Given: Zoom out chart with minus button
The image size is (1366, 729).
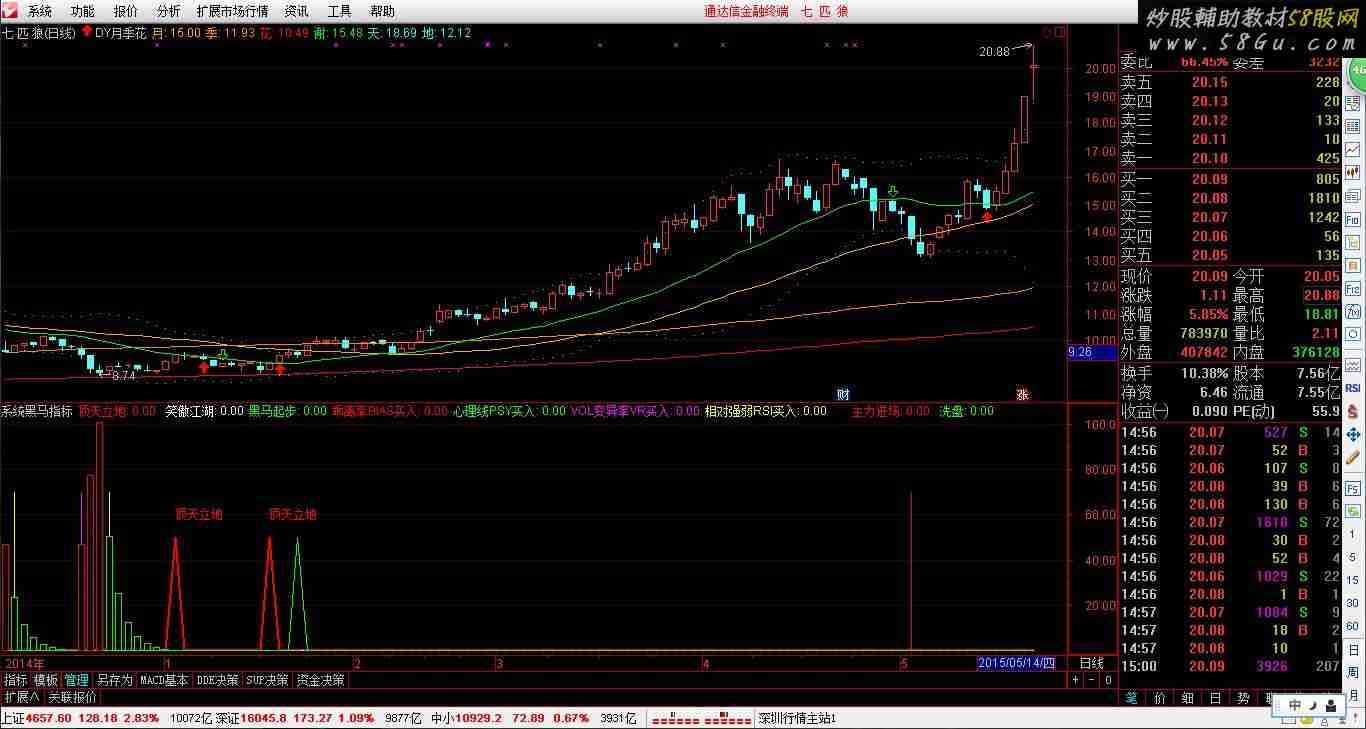Looking at the screenshot, I should [x=1092, y=680].
